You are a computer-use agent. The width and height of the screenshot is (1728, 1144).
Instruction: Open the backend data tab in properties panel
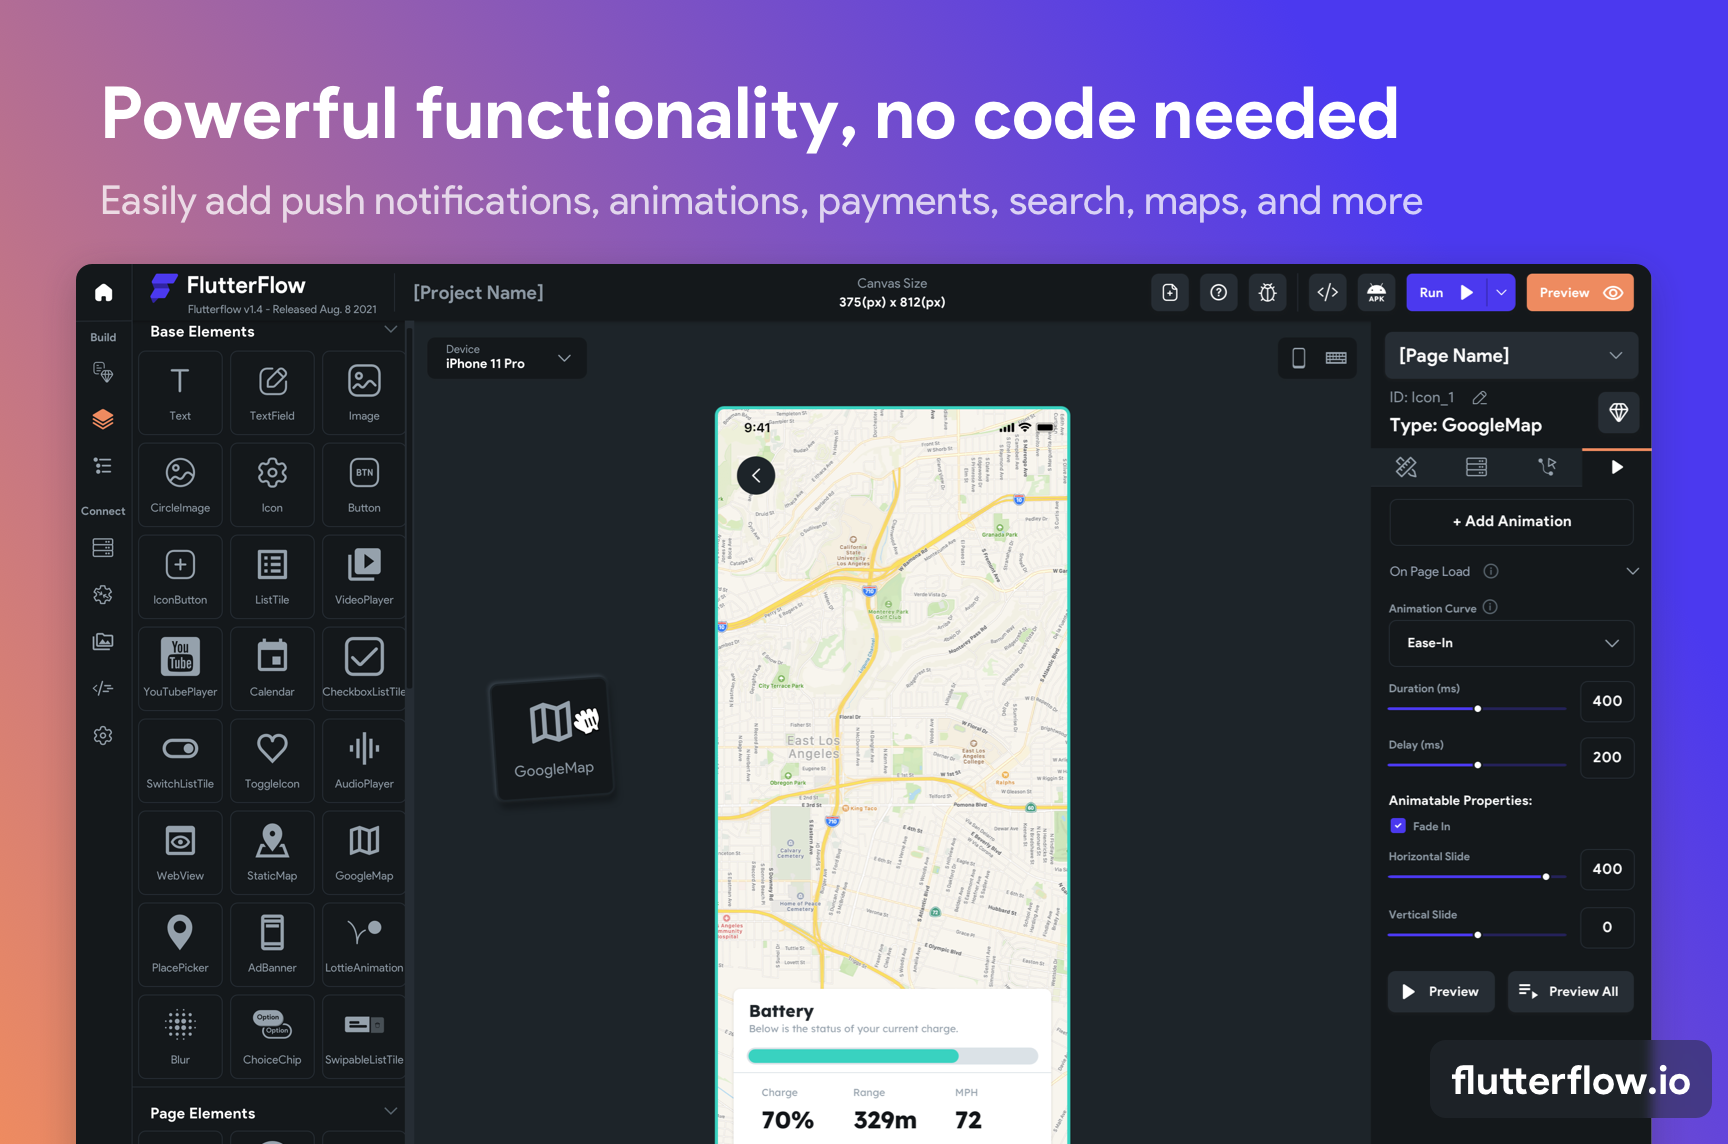[x=1477, y=466]
